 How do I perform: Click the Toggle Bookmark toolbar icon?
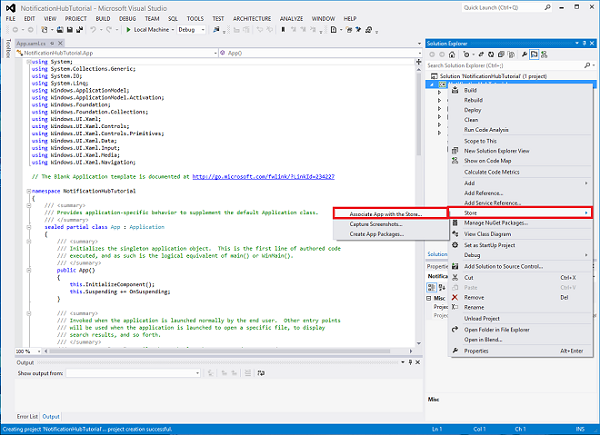tap(283, 29)
